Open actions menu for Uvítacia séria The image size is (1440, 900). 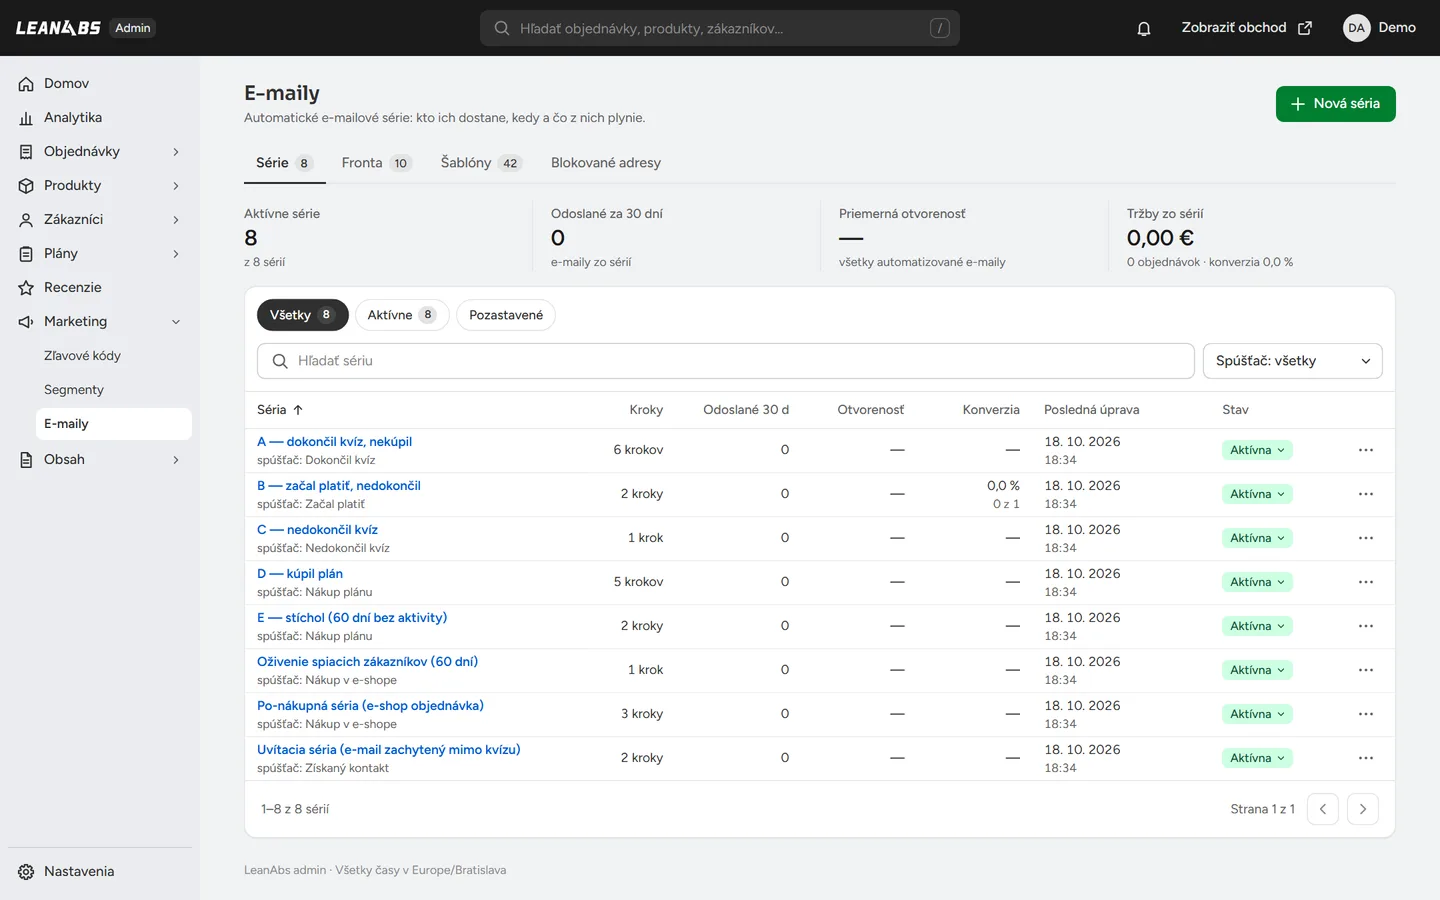[x=1366, y=758]
